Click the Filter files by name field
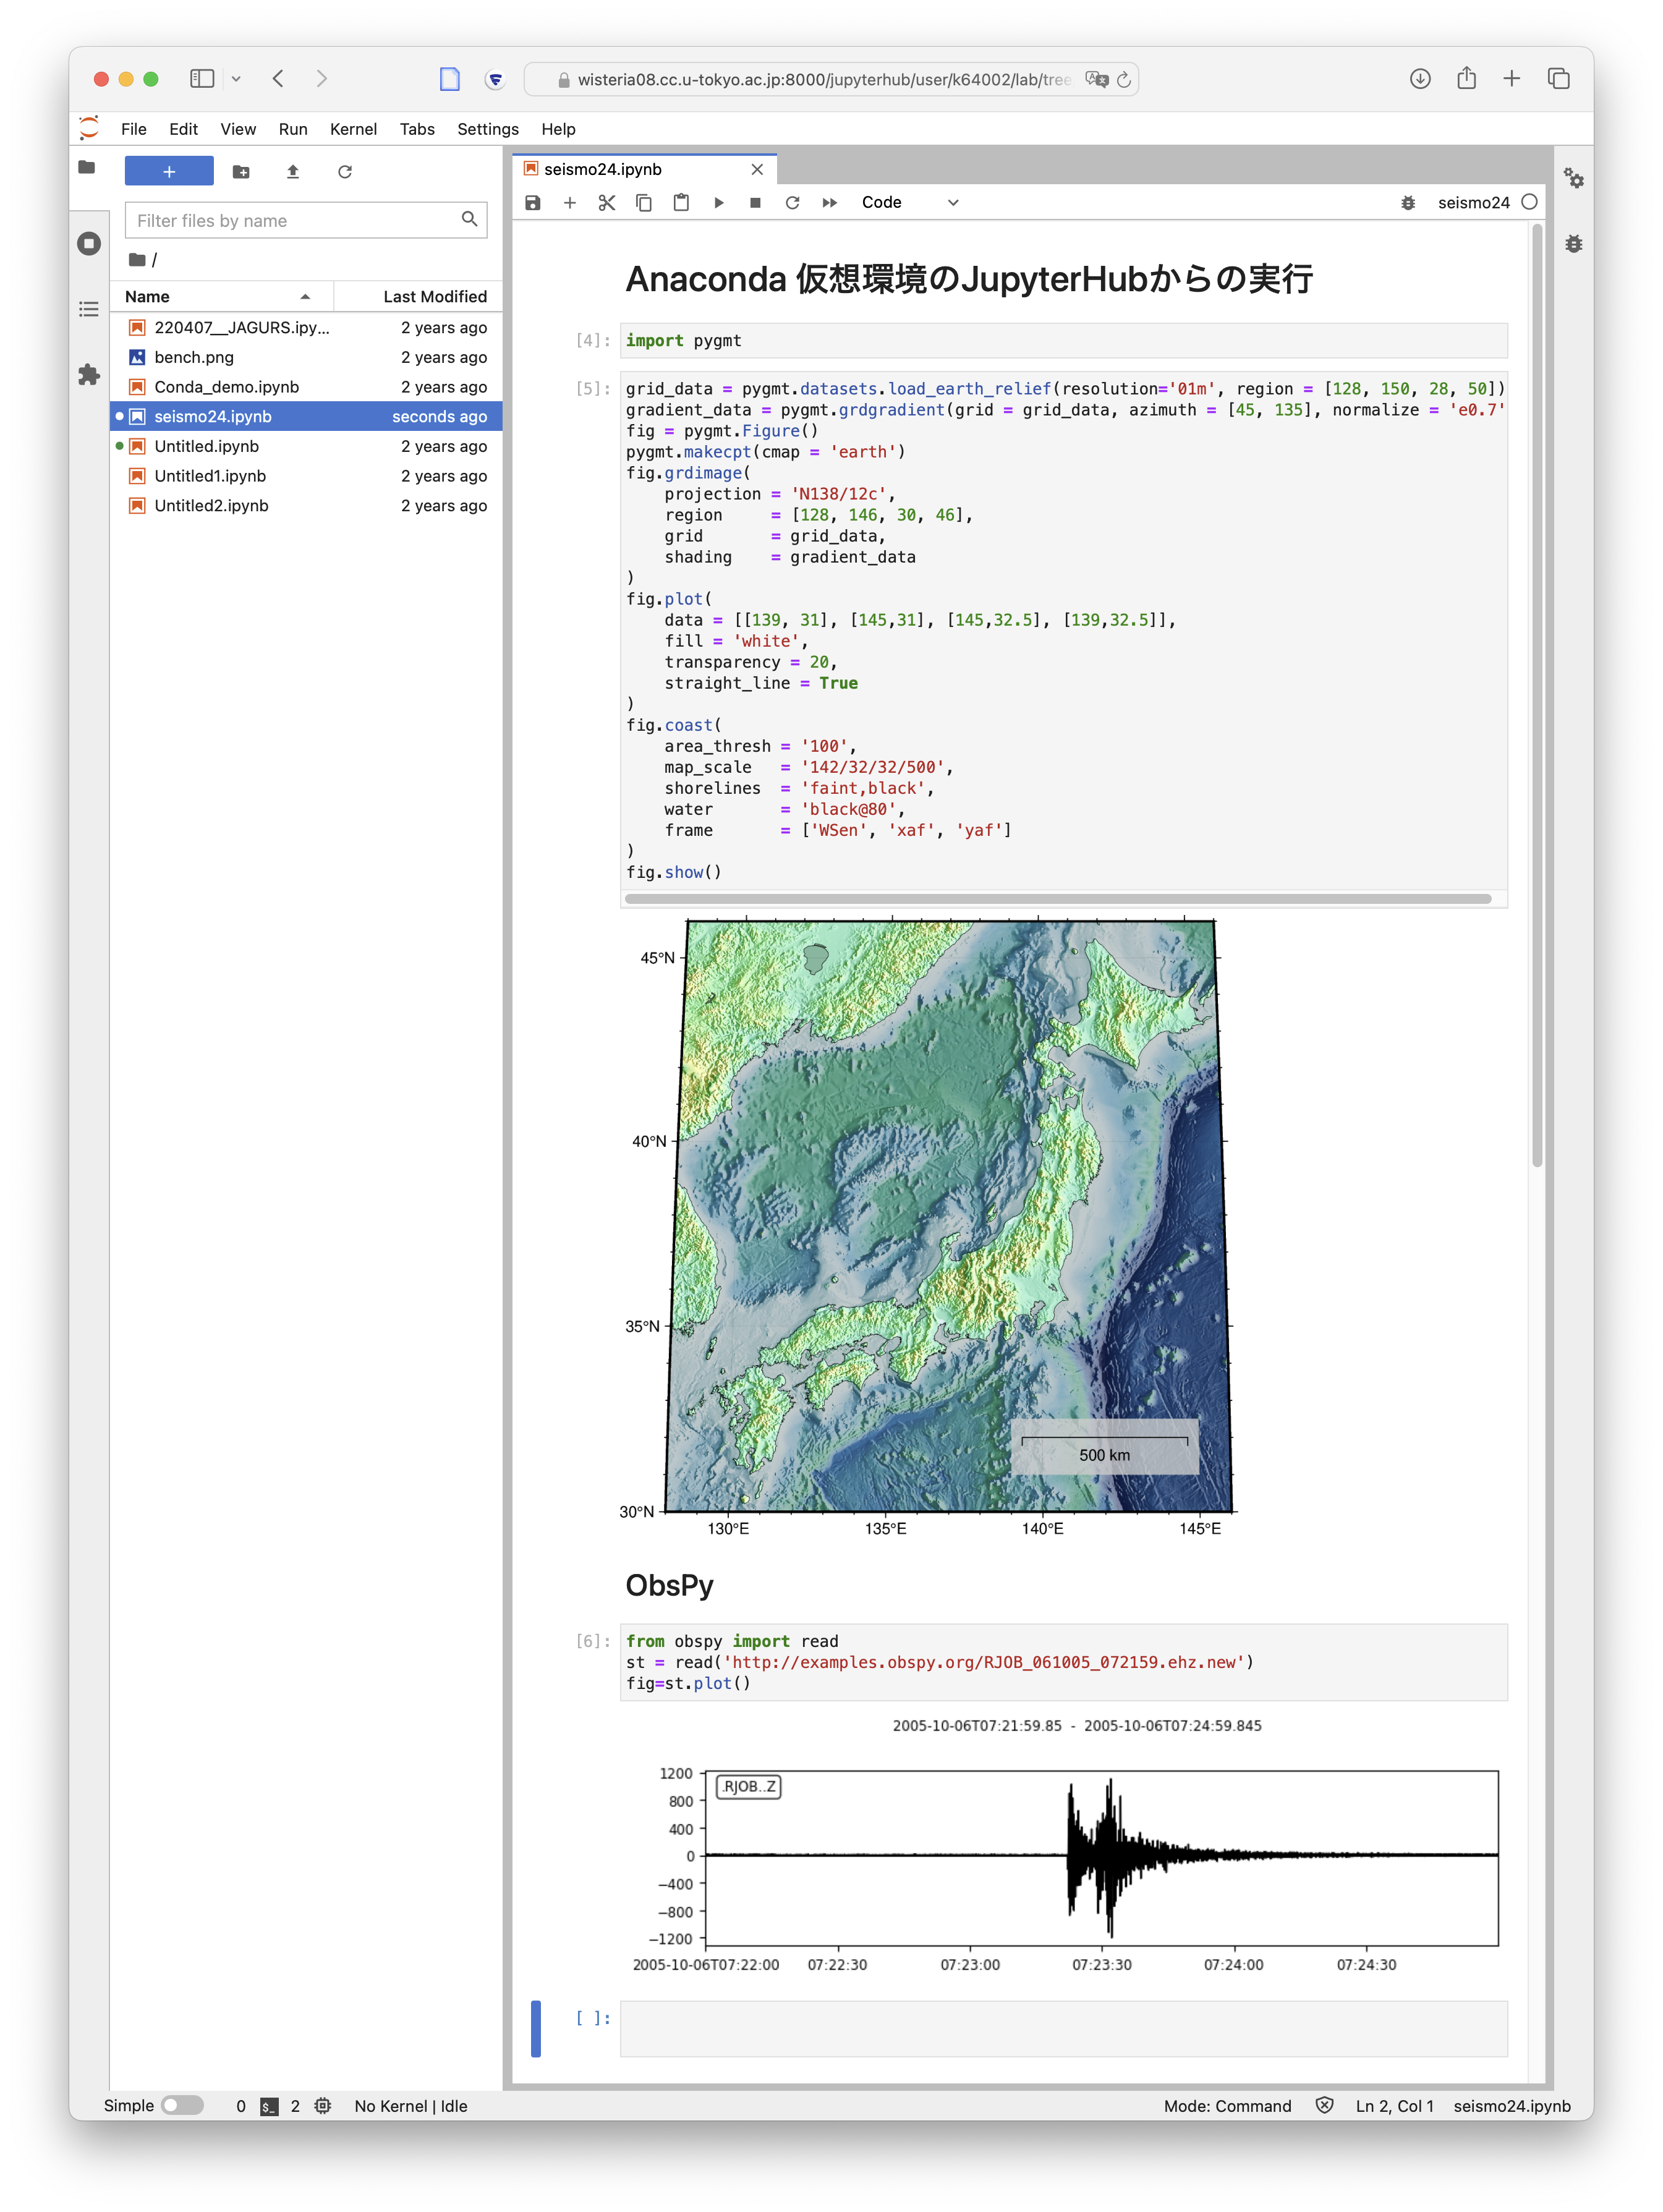This screenshot has width=1663, height=2212. click(295, 221)
